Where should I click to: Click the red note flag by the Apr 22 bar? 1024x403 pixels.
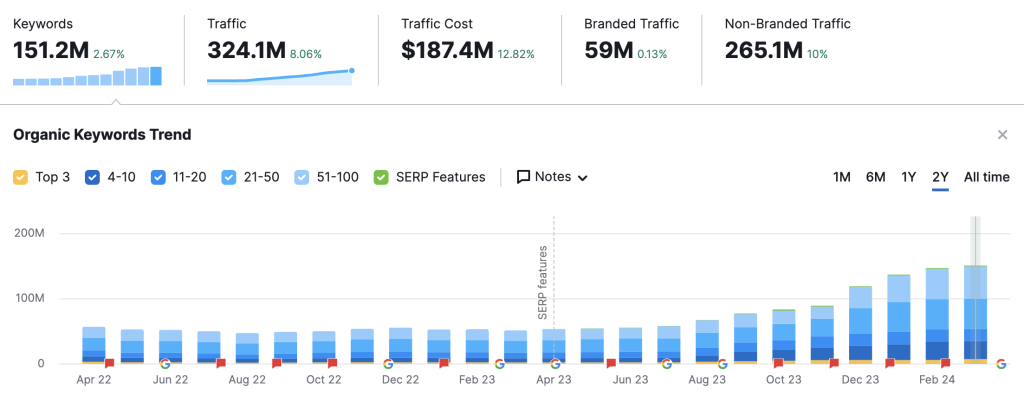click(110, 364)
